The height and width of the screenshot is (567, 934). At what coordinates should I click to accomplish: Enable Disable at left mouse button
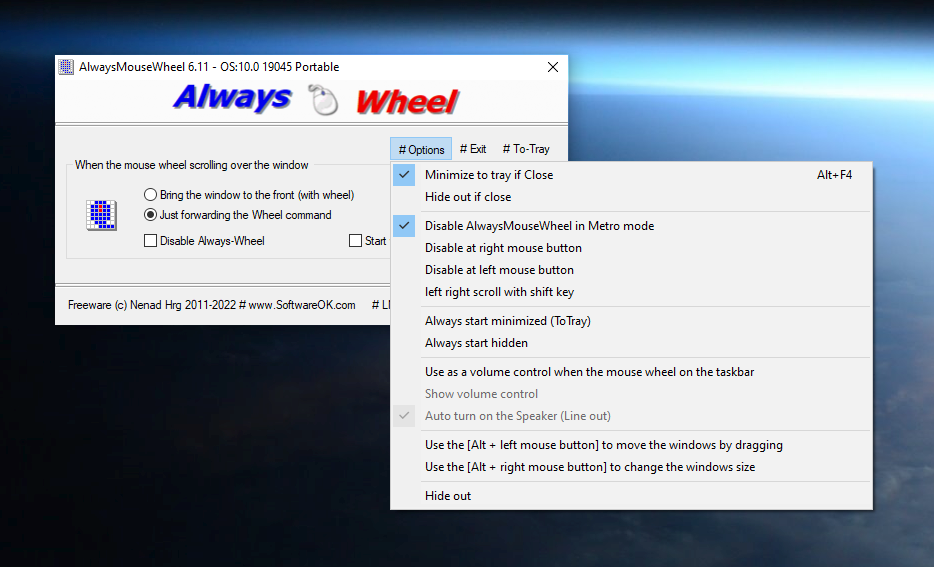pyautogui.click(x=631, y=270)
